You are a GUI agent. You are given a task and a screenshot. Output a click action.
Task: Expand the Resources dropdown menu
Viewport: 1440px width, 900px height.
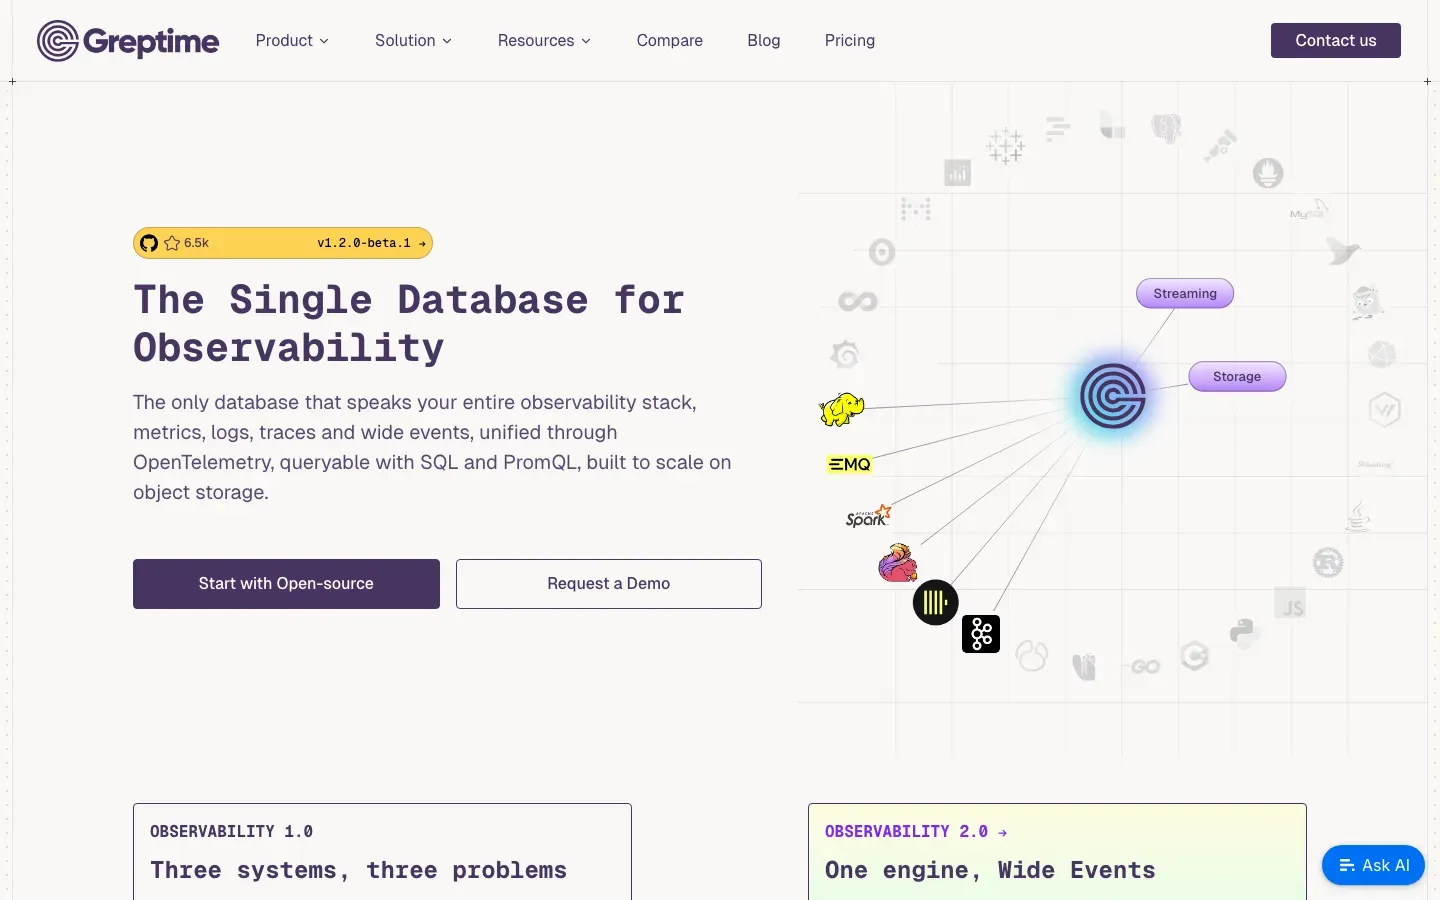coord(544,41)
